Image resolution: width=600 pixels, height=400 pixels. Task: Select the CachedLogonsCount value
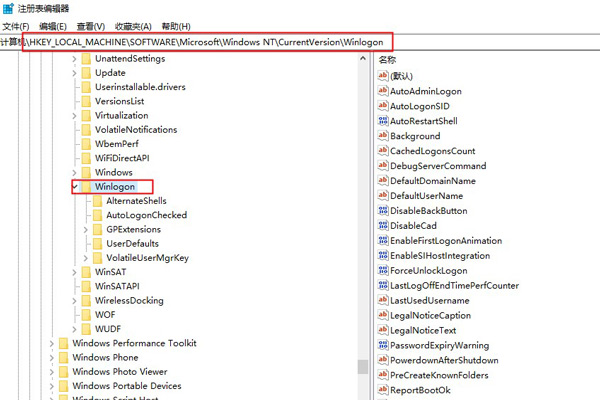coord(432,151)
